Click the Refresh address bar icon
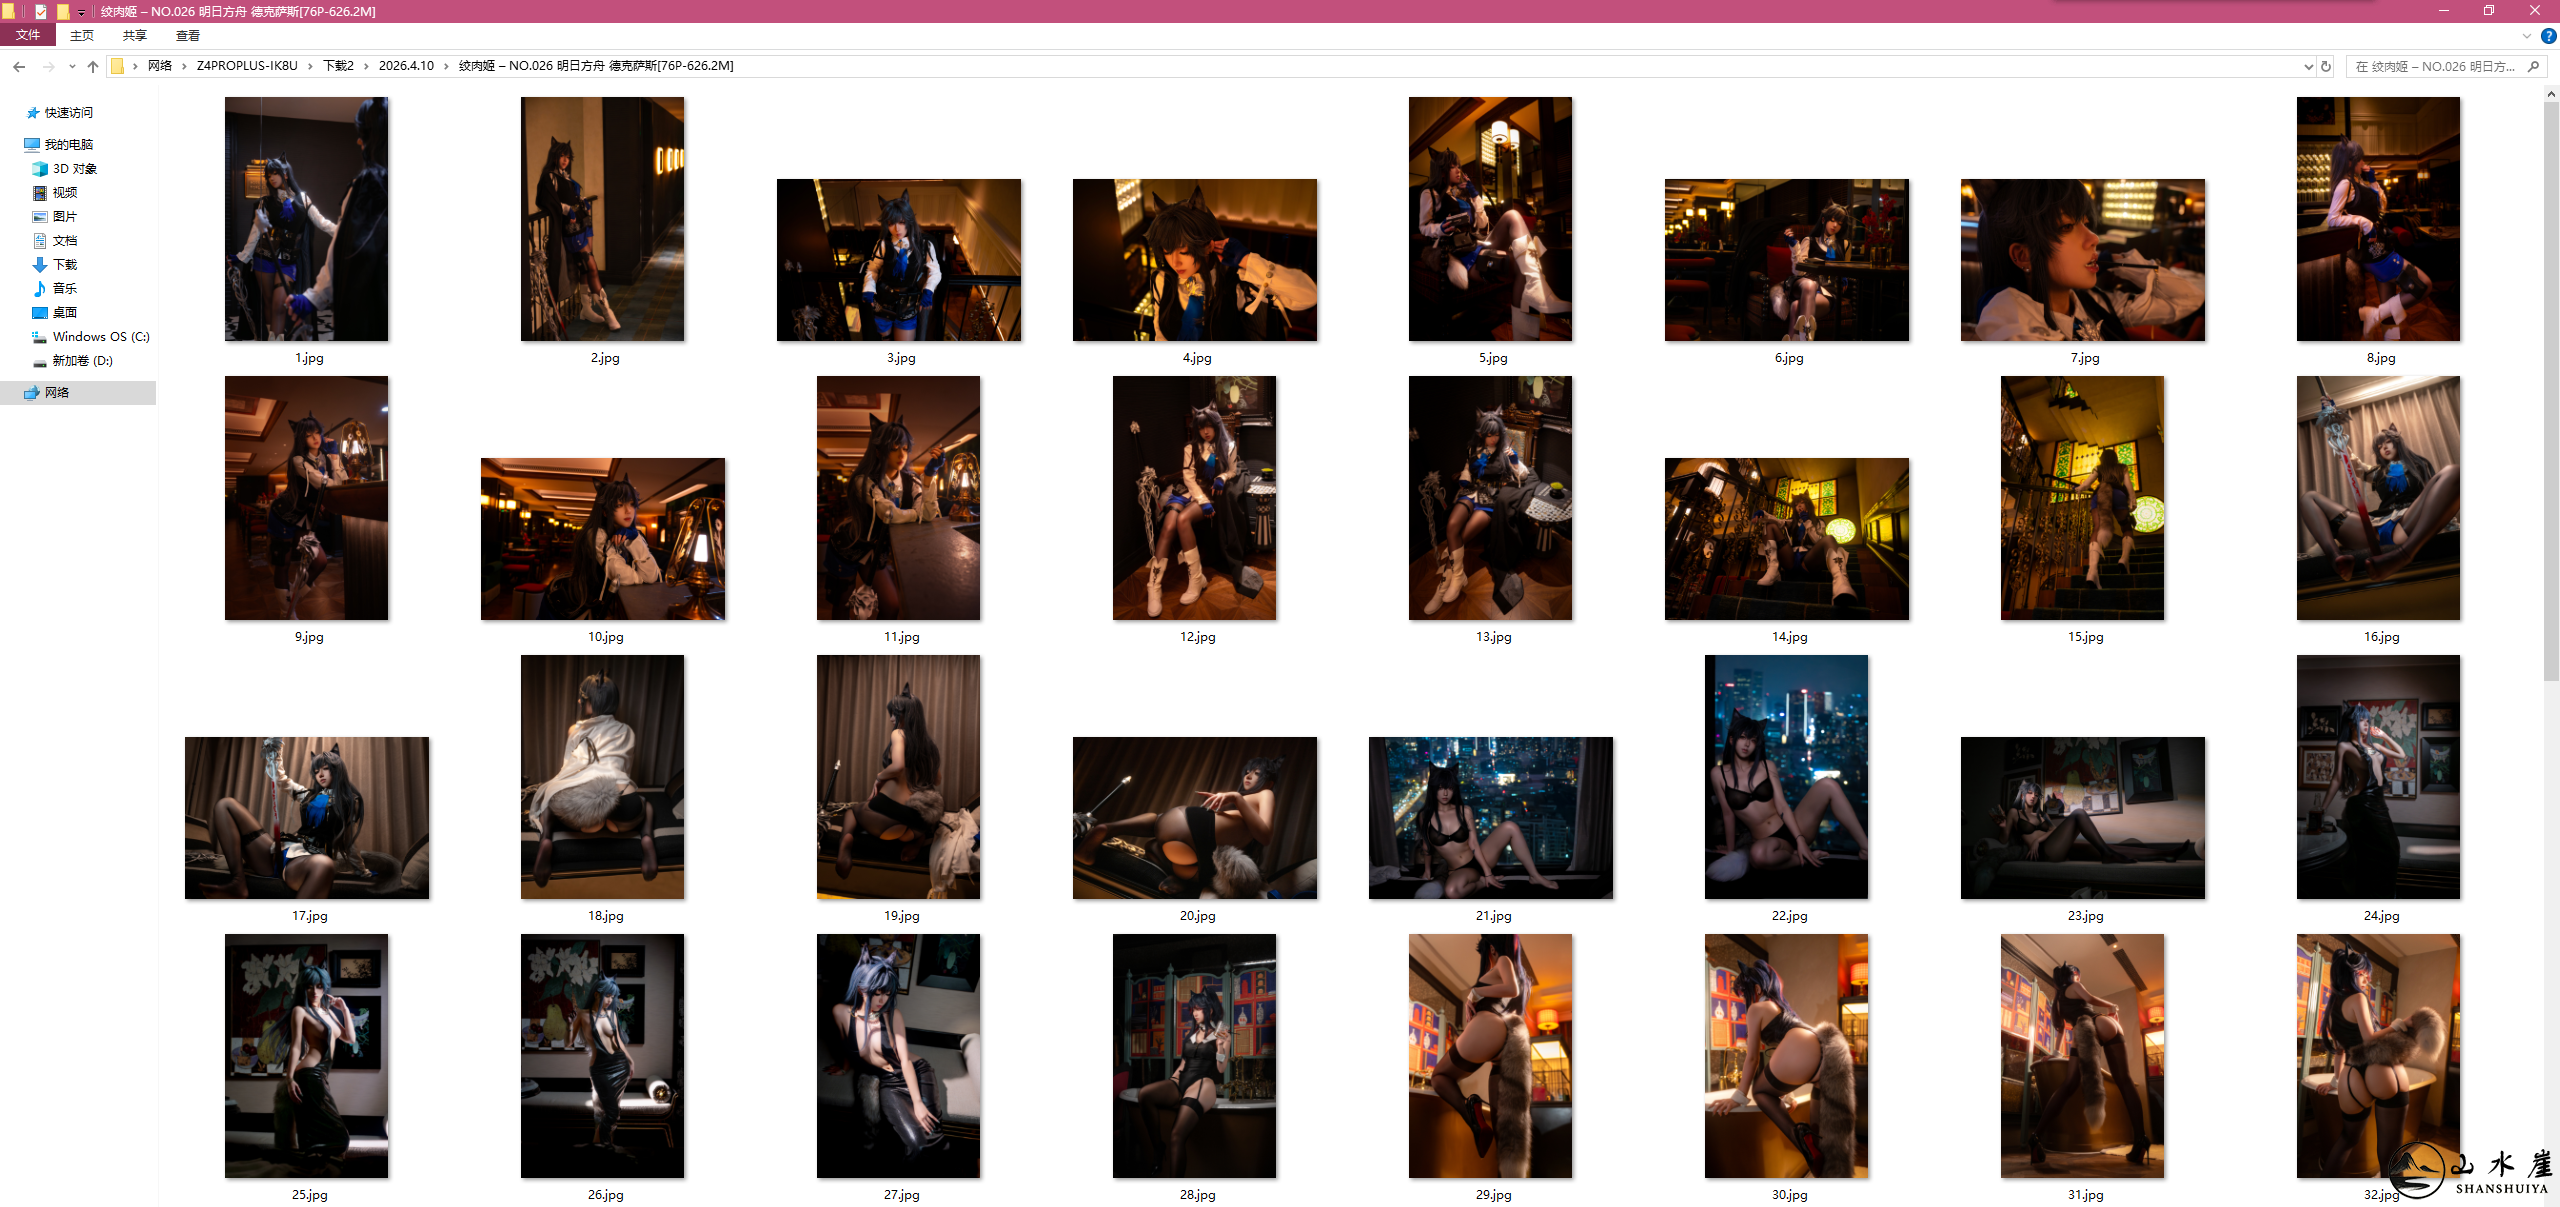This screenshot has height=1207, width=2560. pos(2326,66)
